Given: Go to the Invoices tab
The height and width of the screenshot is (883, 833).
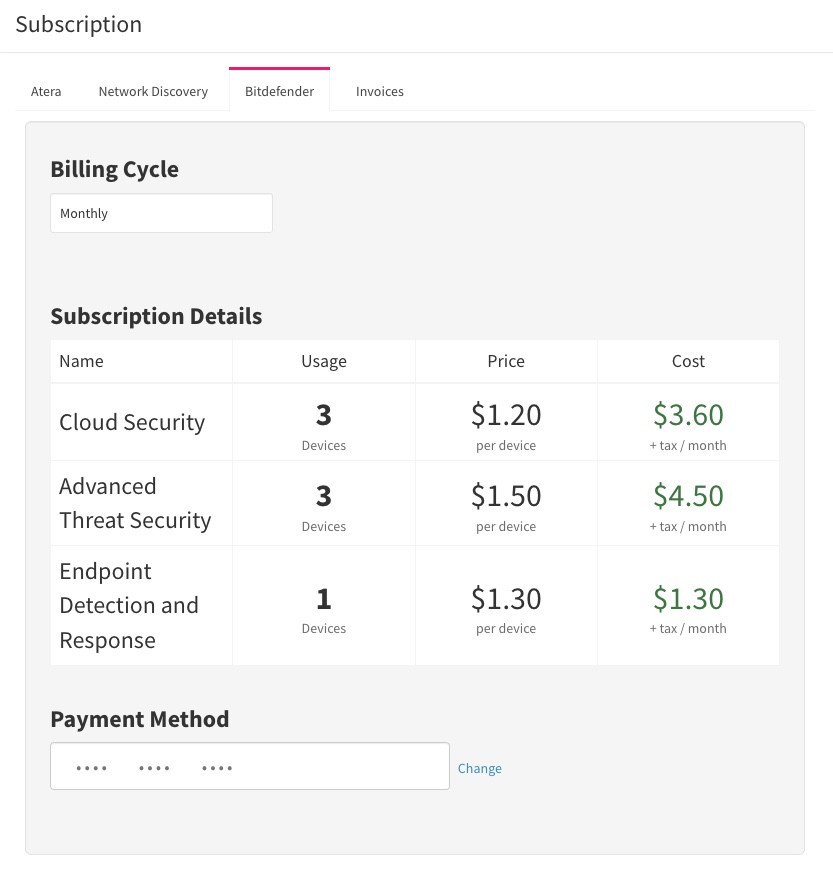Looking at the screenshot, I should (380, 91).
